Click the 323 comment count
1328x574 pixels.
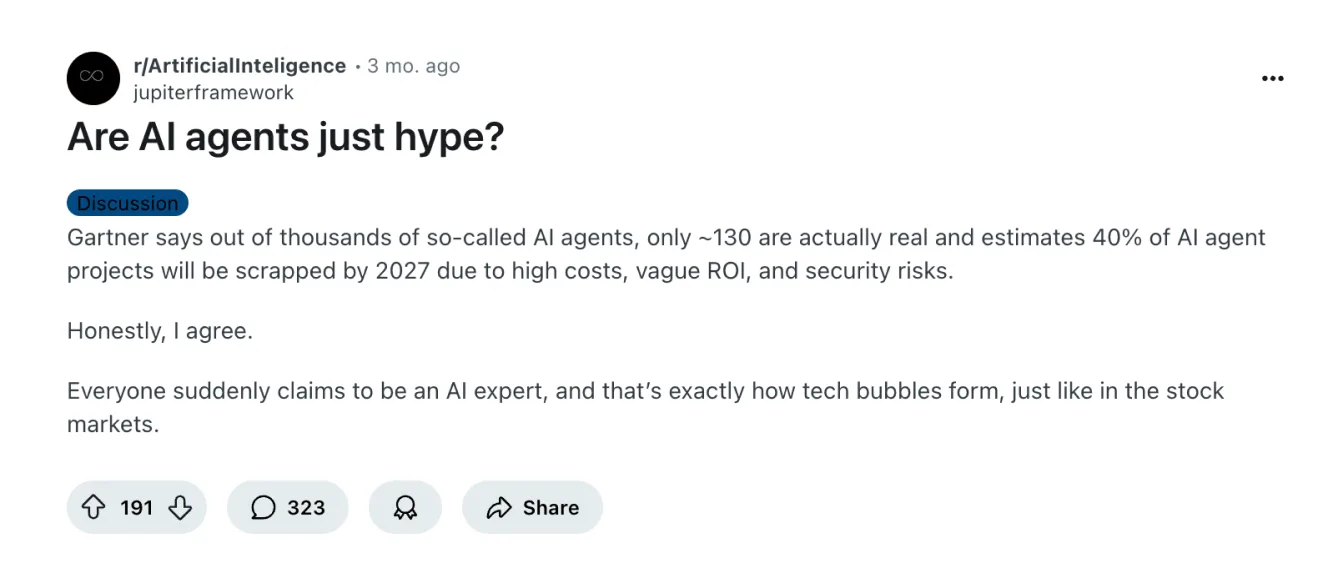pos(306,508)
